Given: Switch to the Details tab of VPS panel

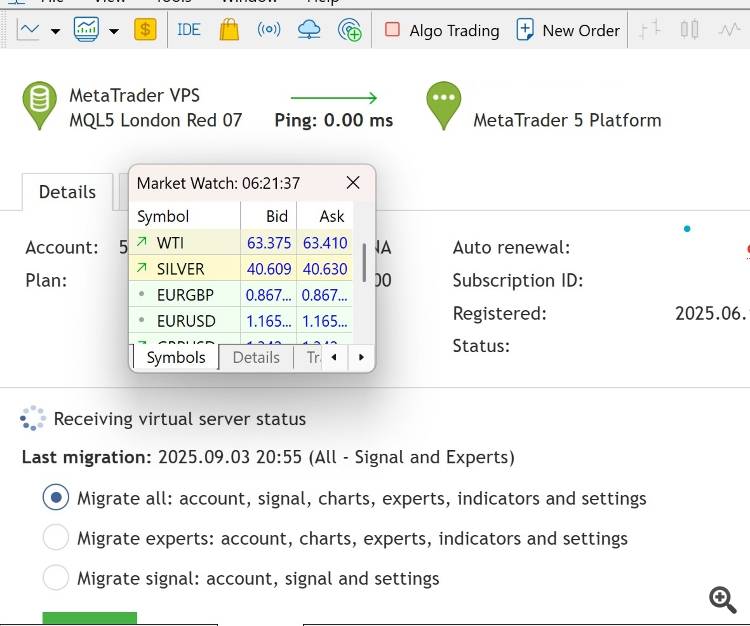Looking at the screenshot, I should tap(67, 192).
